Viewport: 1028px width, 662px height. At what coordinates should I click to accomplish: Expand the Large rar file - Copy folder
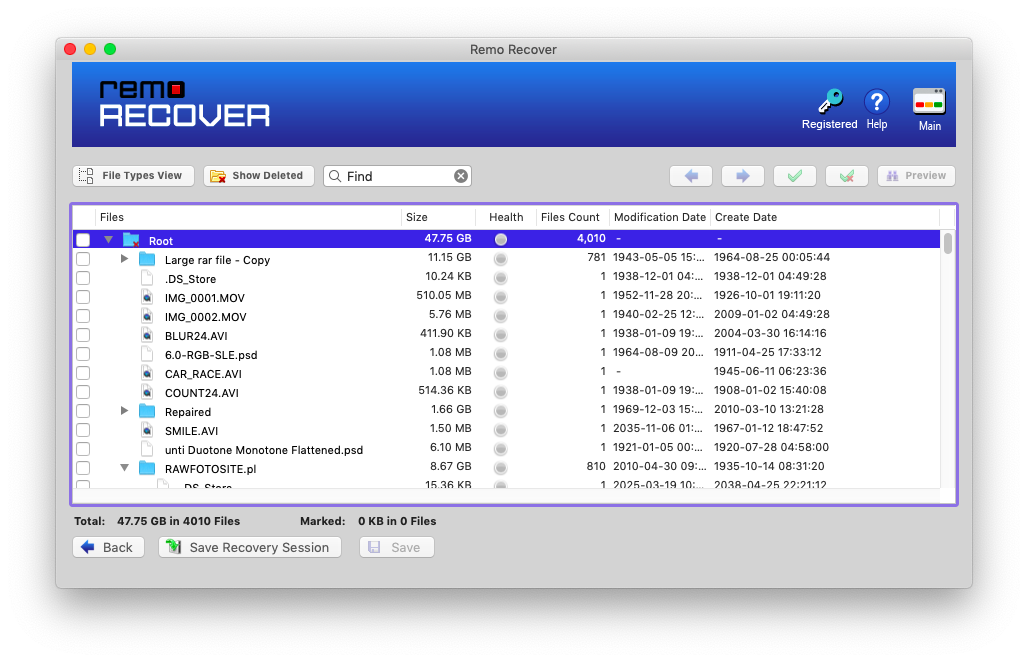pos(124,259)
